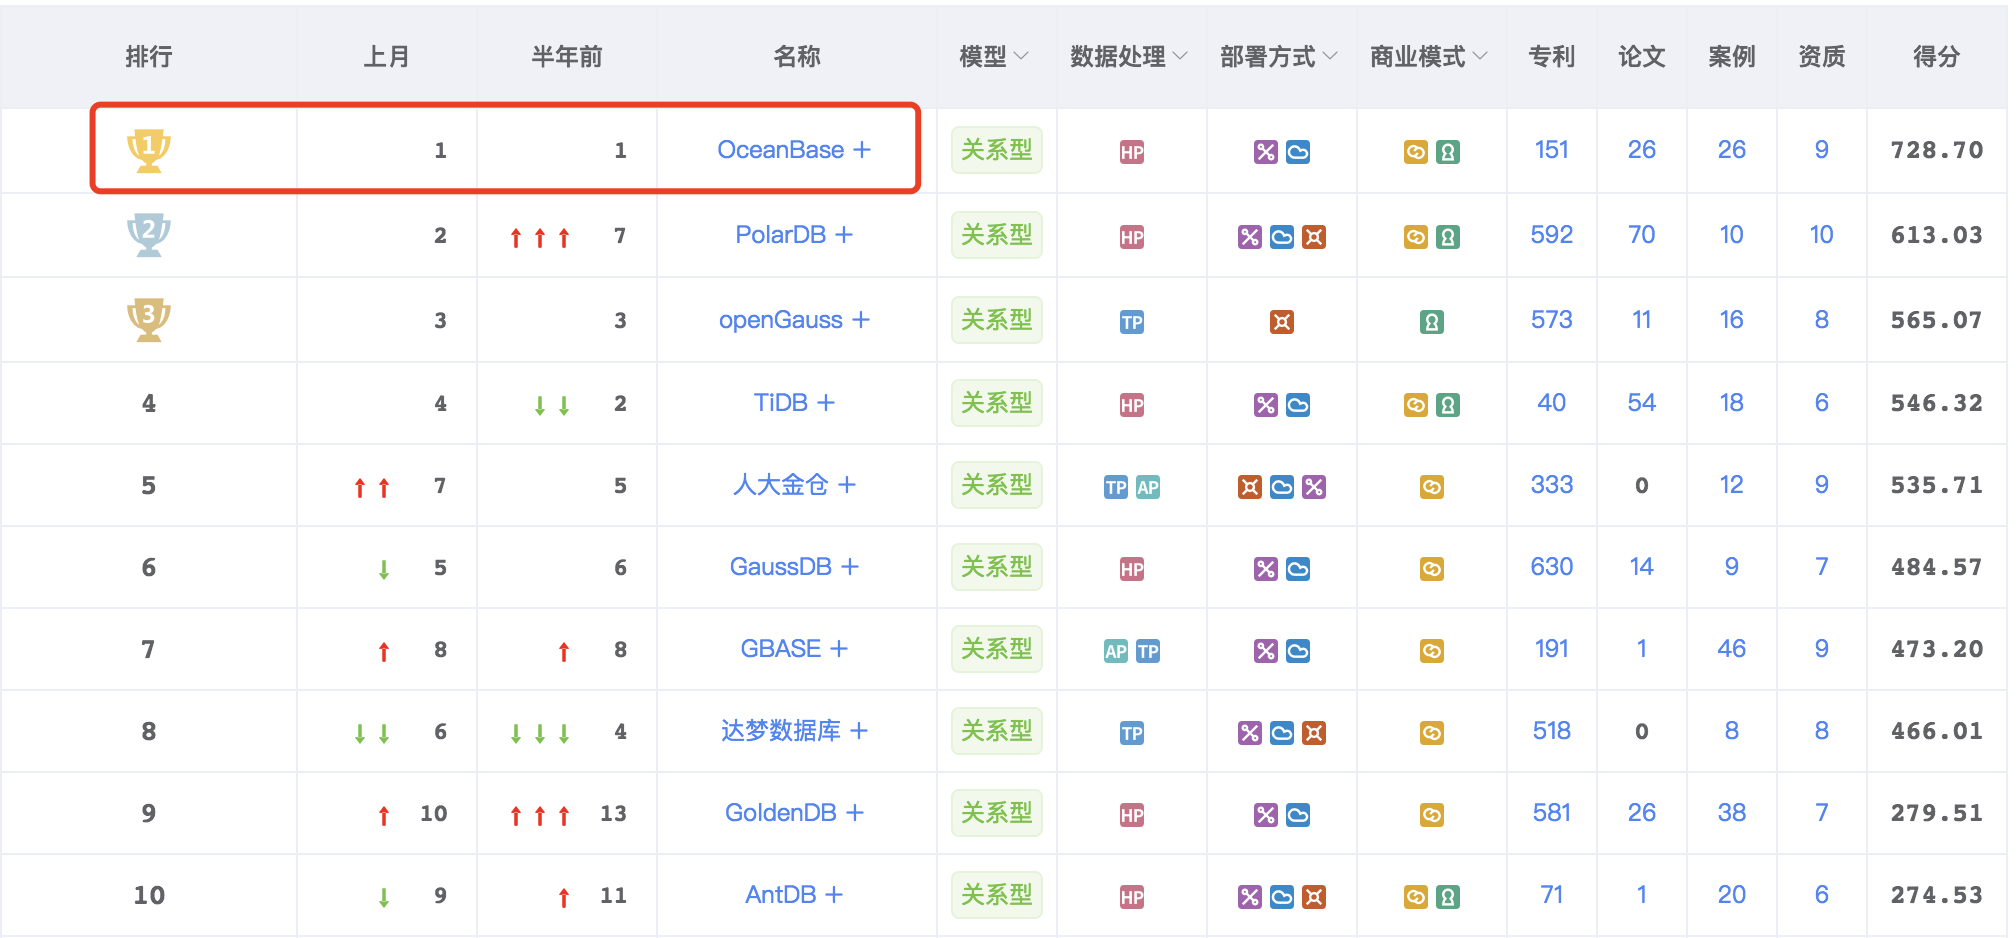The width and height of the screenshot is (2016, 938).
Task: Click the 关系型 tag in TiDB row
Action: [997, 403]
